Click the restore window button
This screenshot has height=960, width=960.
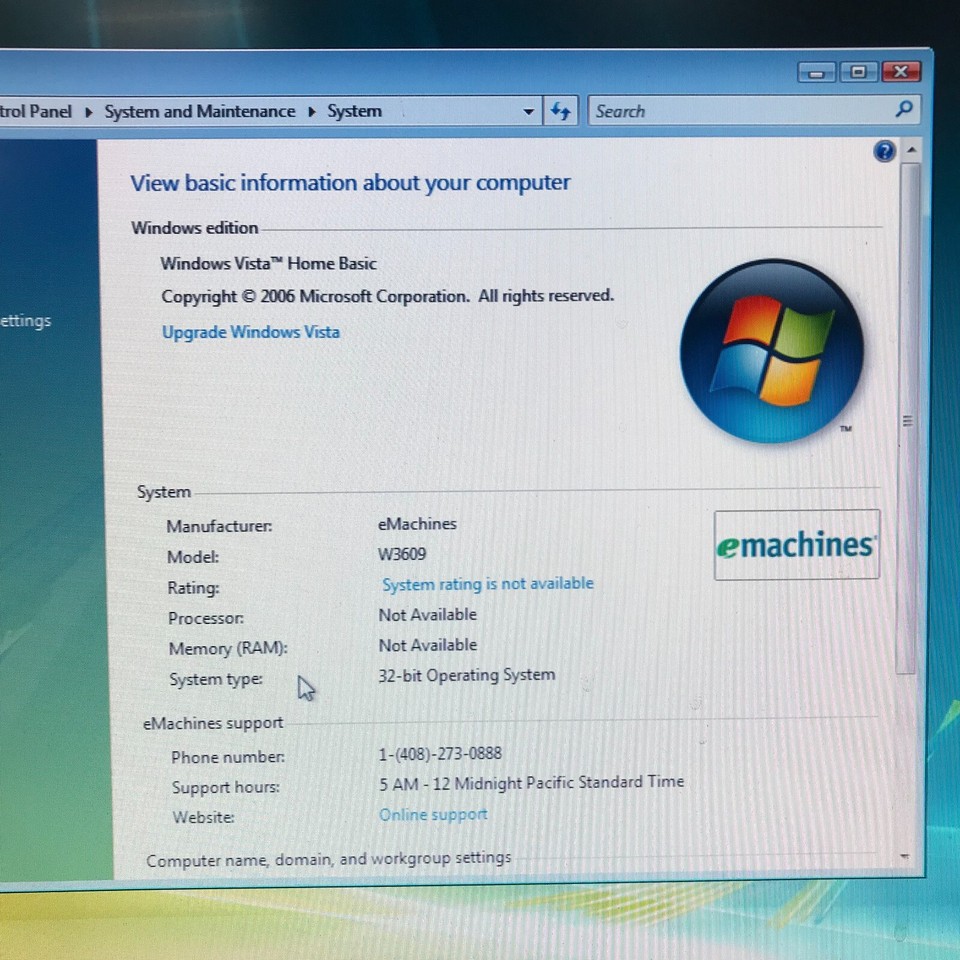[x=858, y=71]
